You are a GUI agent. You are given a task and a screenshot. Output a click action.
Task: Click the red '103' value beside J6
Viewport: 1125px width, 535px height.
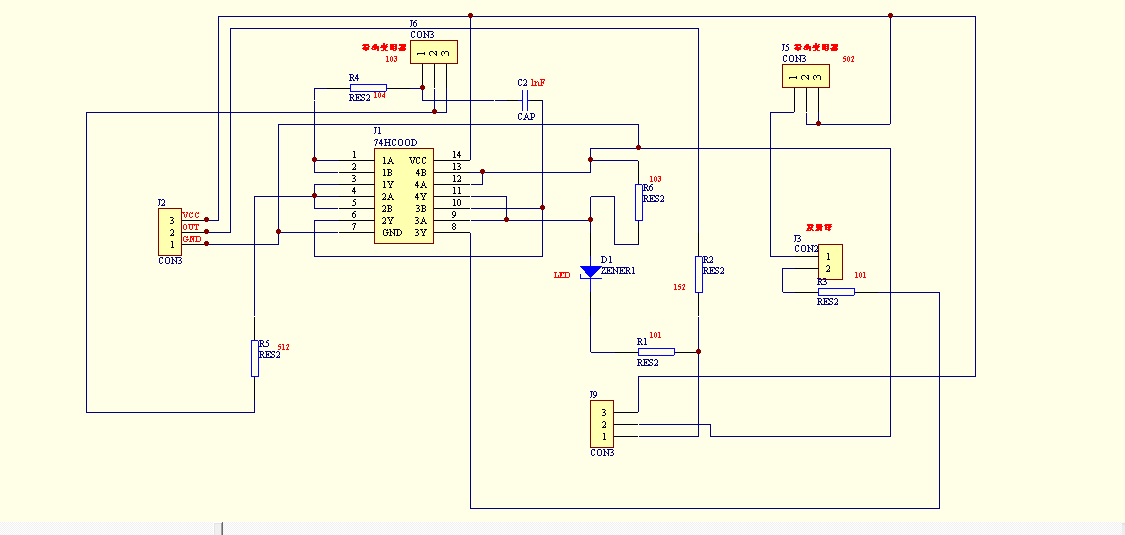(391, 60)
